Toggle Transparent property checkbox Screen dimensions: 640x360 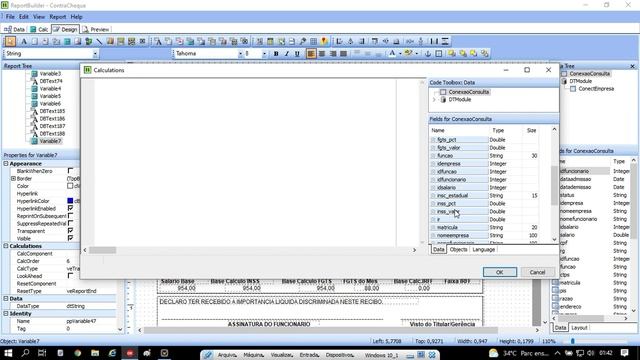click(70, 231)
